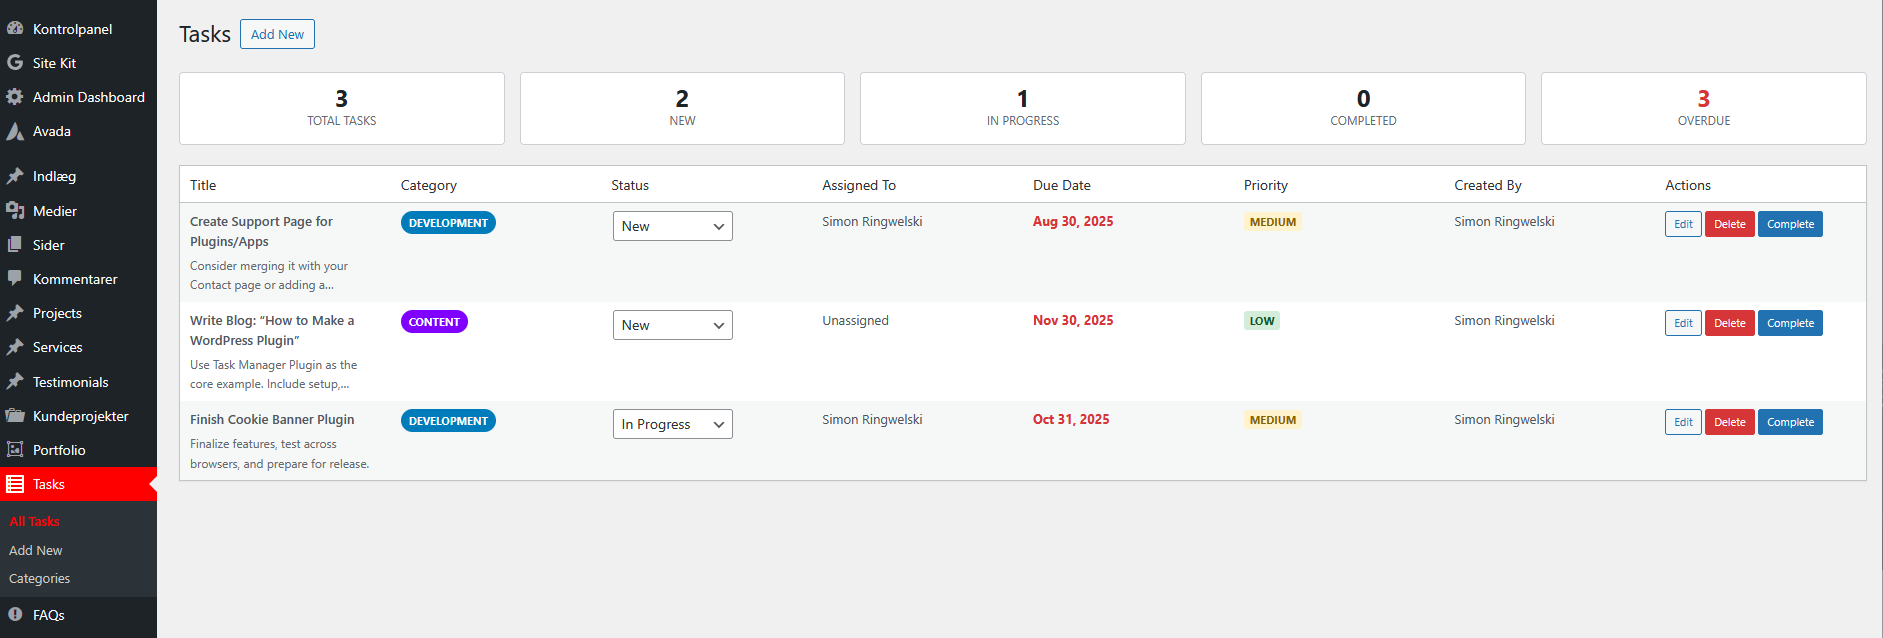1883x638 pixels.
Task: Click MEDIUM priority badge on Cookie Banner row
Action: (1272, 420)
